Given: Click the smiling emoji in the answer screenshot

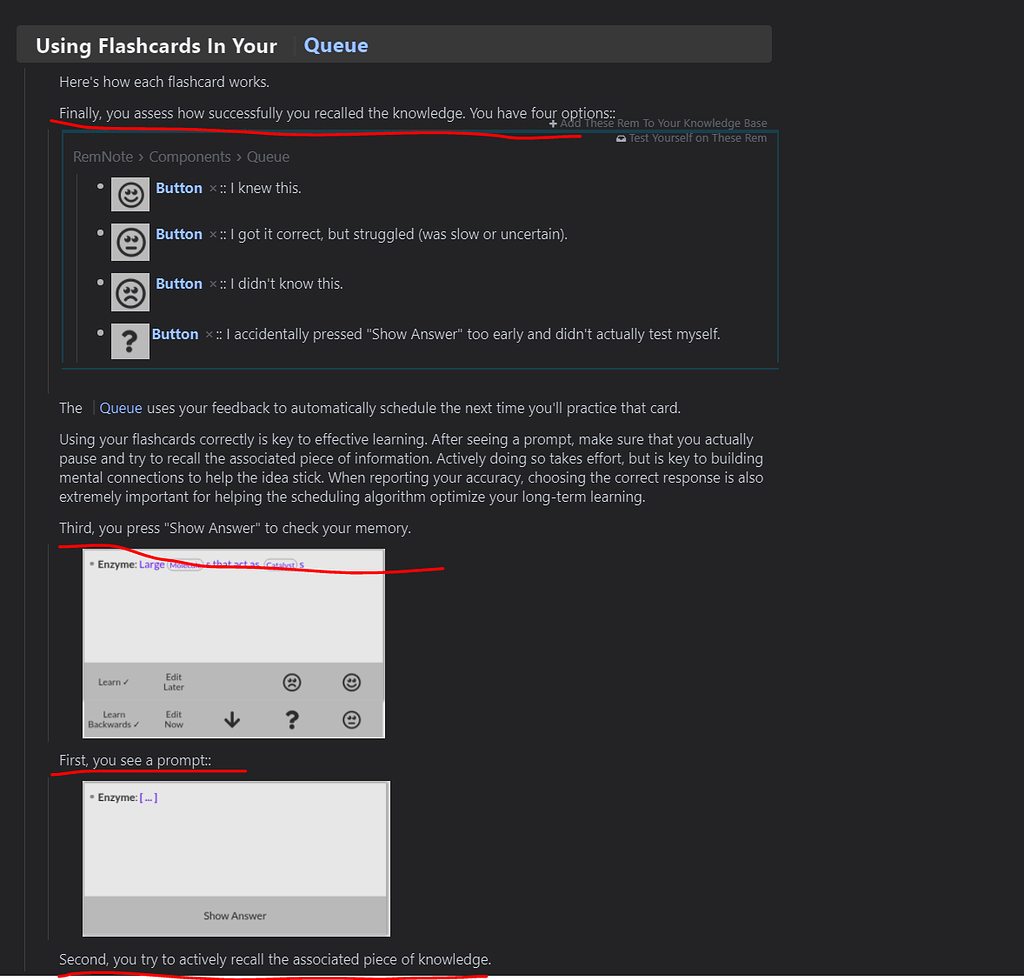Looking at the screenshot, I should [x=351, y=682].
